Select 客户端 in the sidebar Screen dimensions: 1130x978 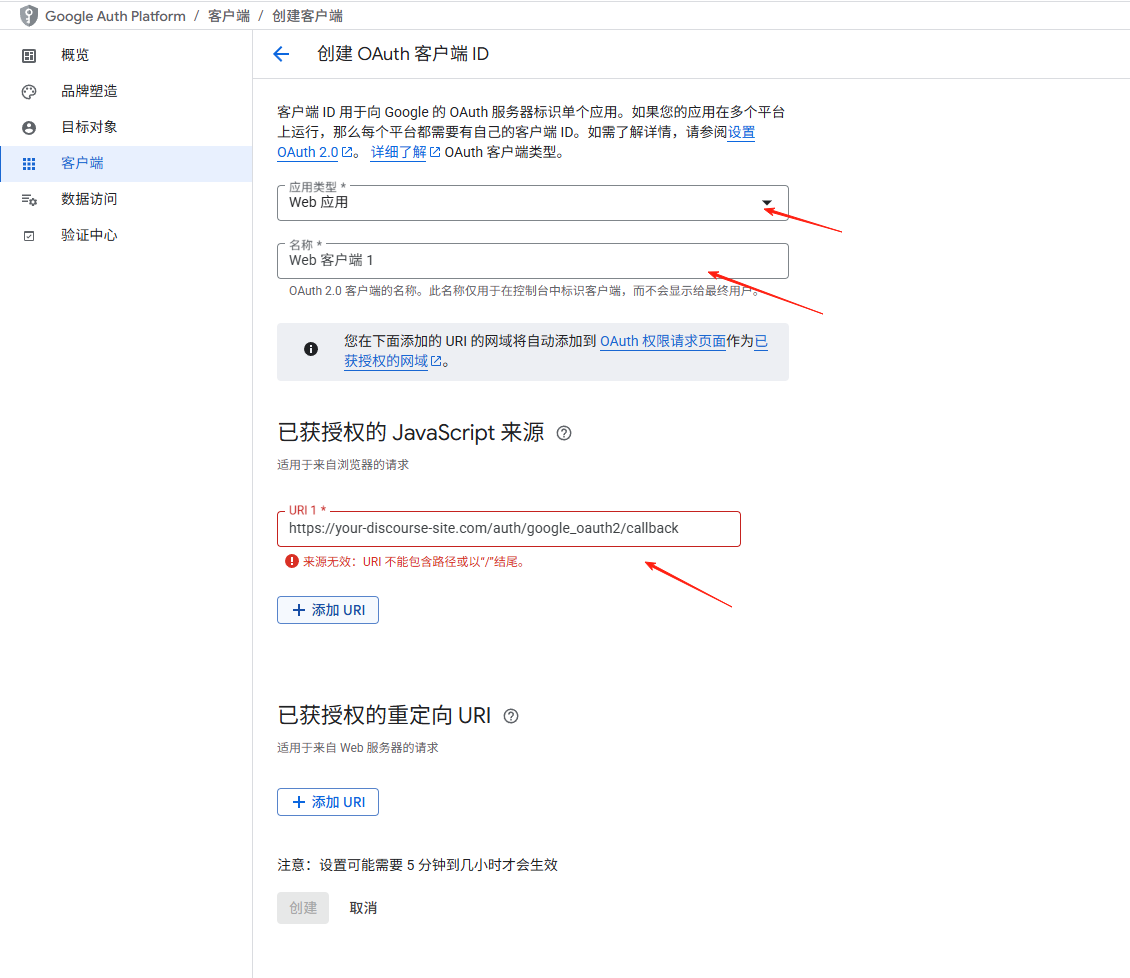(126, 164)
